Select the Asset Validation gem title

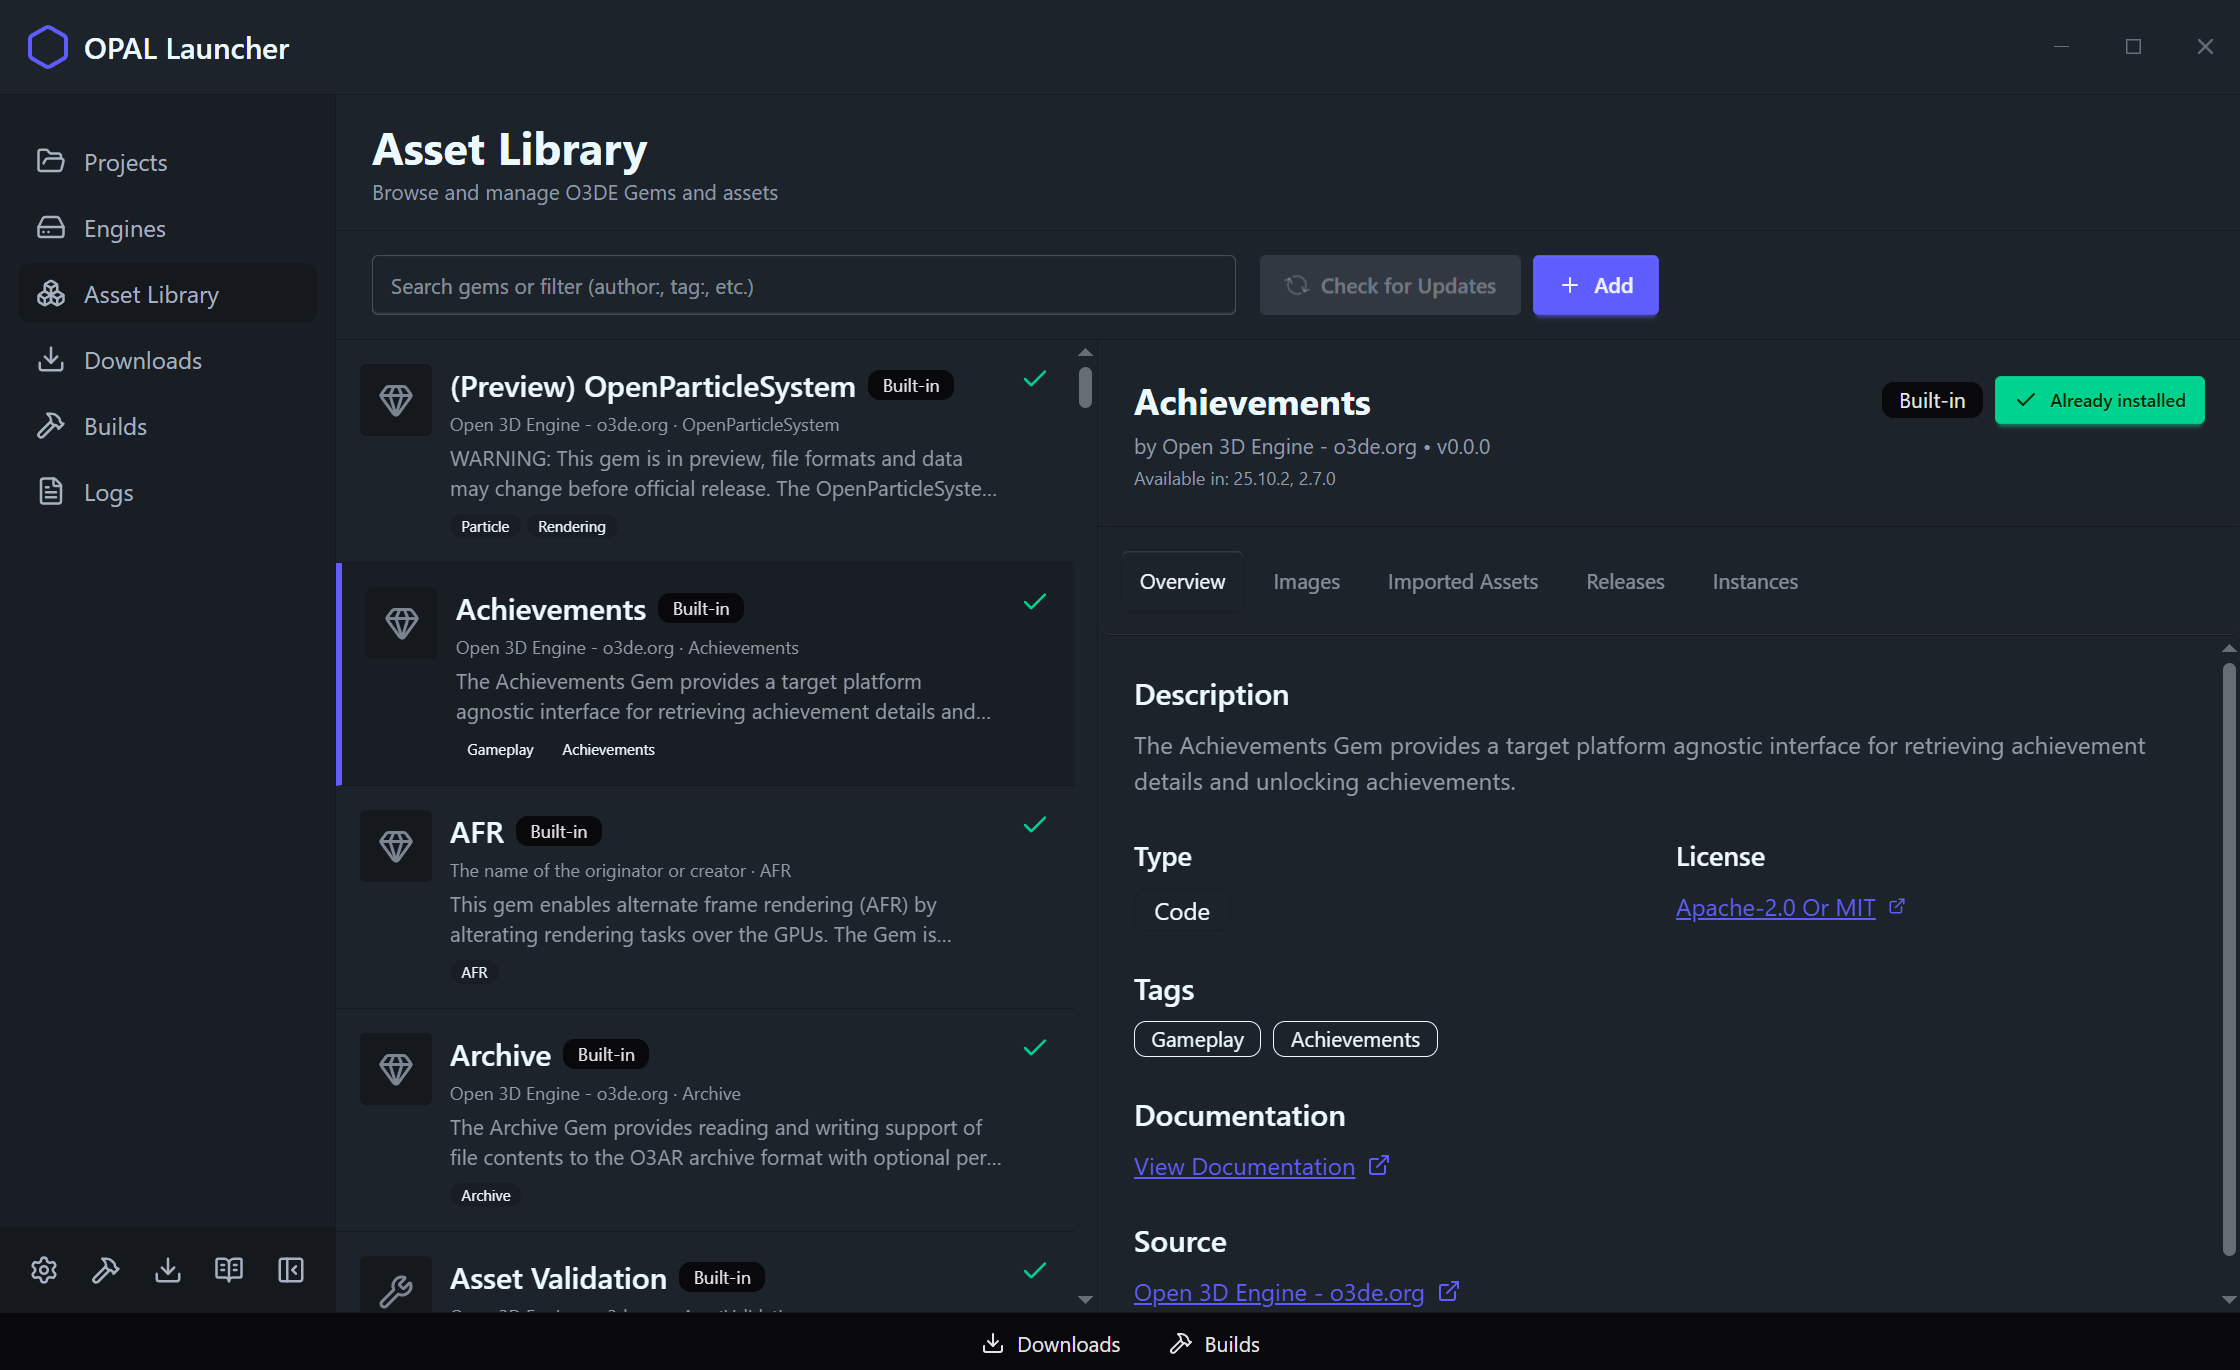tap(558, 1278)
